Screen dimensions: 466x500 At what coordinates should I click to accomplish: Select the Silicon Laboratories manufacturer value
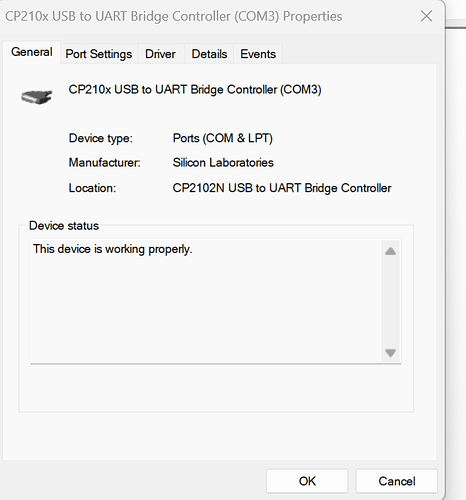click(x=223, y=163)
